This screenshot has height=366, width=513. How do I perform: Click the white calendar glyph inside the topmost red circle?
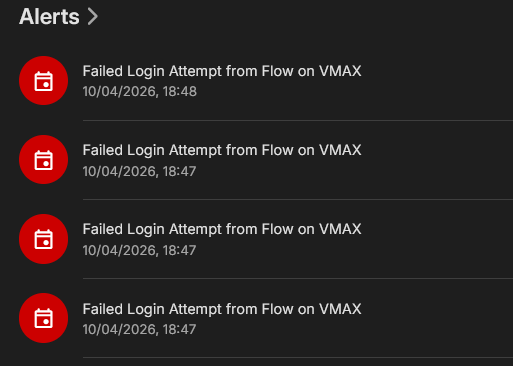(x=44, y=81)
